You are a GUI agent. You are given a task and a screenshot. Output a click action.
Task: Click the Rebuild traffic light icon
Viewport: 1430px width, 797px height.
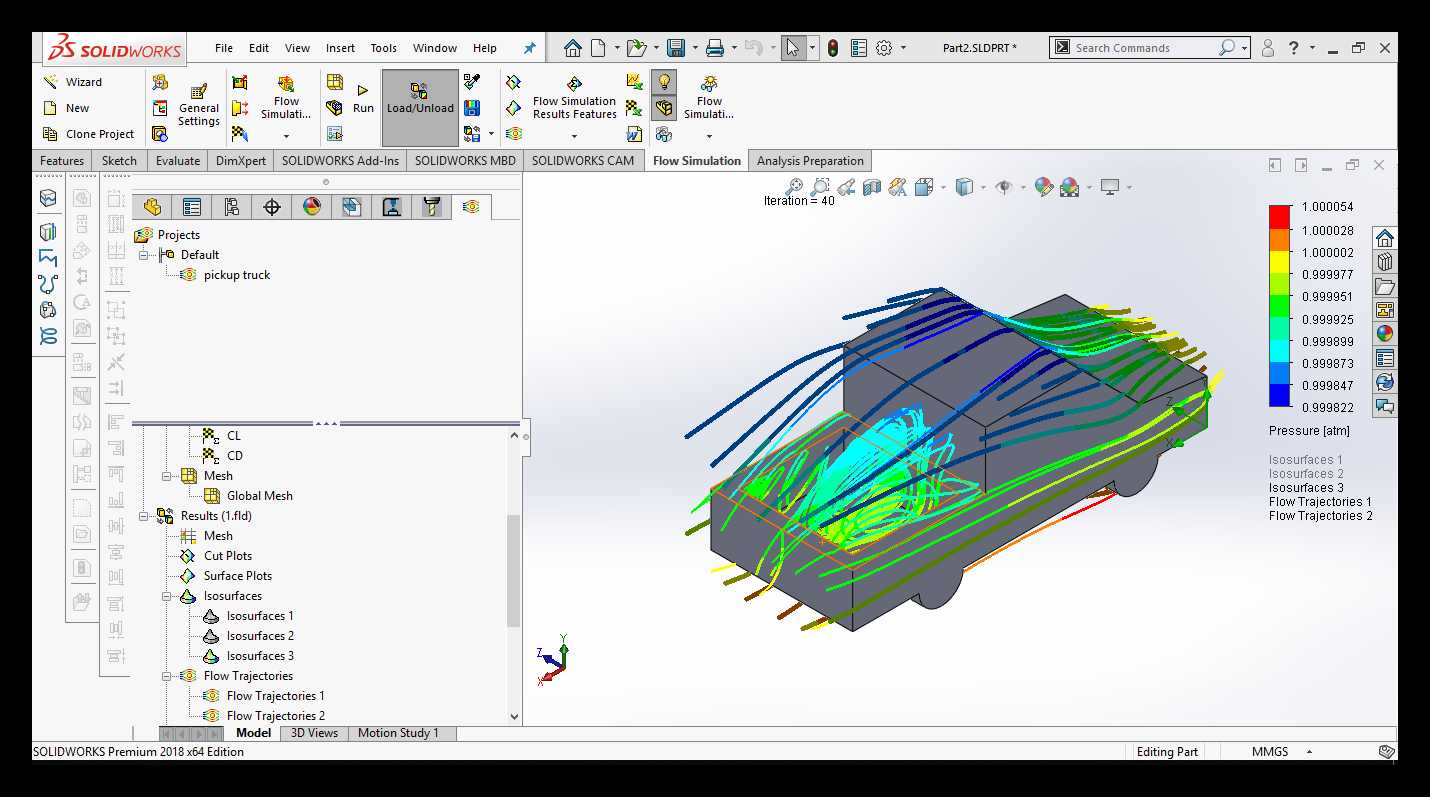tap(833, 48)
